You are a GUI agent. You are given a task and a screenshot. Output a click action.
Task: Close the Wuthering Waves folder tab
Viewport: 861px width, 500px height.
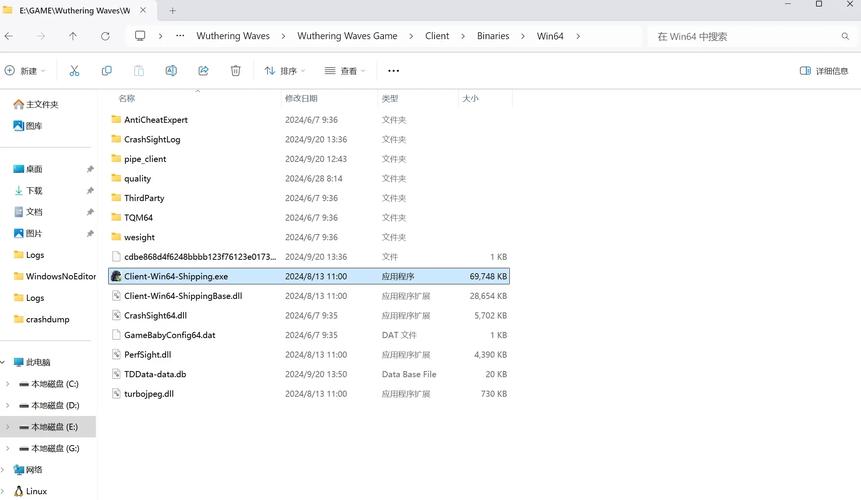click(143, 10)
